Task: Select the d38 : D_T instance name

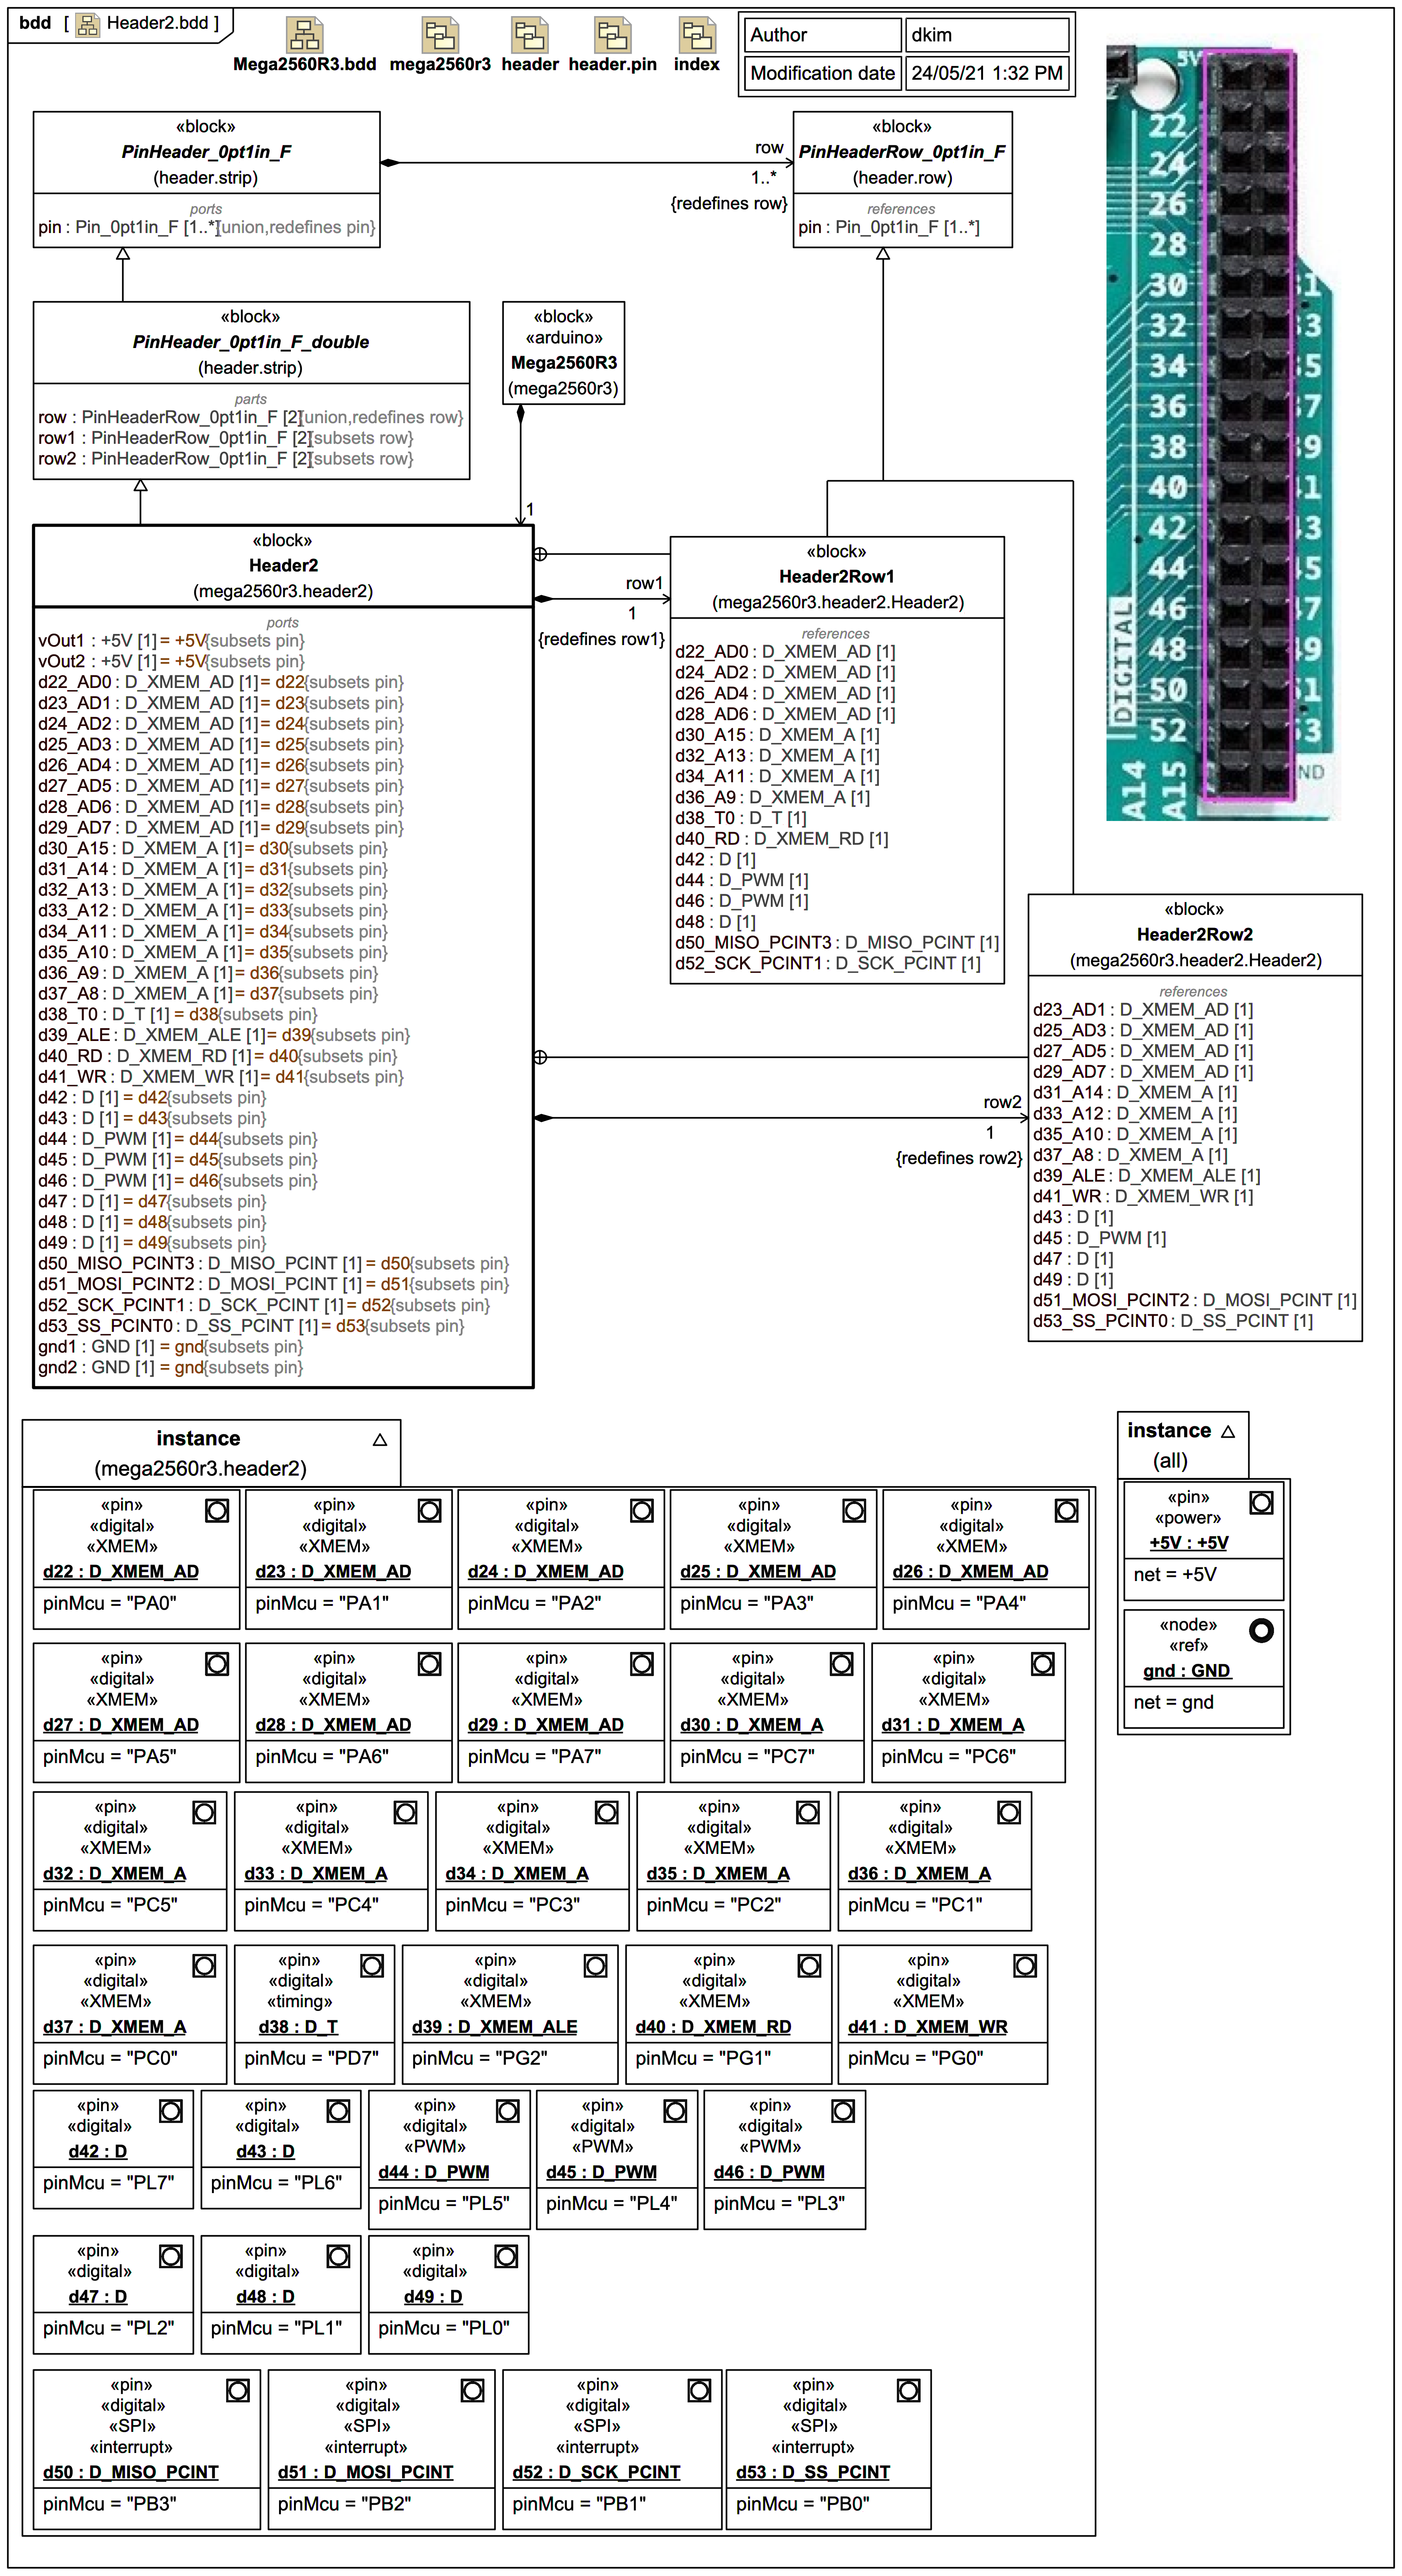Action: (x=298, y=2026)
